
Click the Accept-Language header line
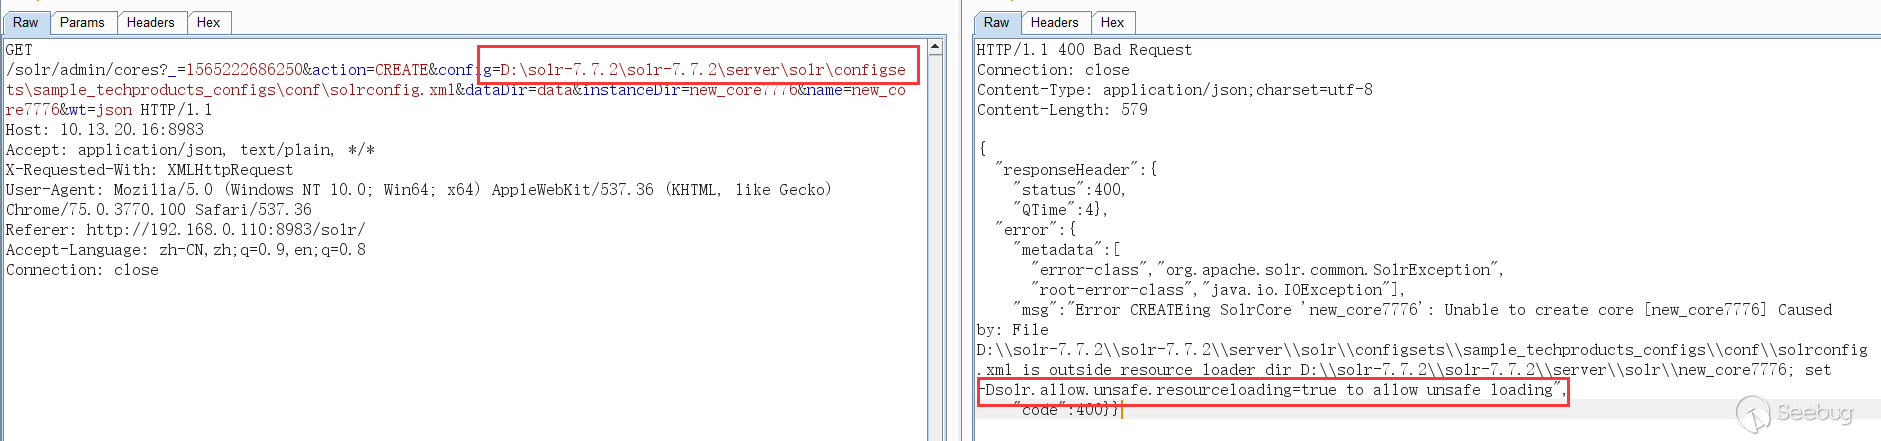186,250
